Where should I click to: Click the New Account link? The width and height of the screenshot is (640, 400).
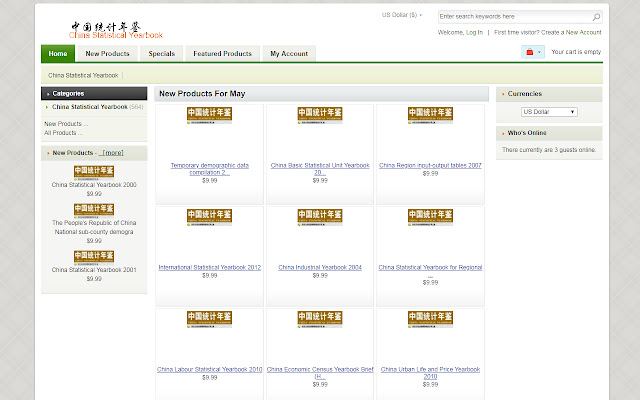point(583,32)
